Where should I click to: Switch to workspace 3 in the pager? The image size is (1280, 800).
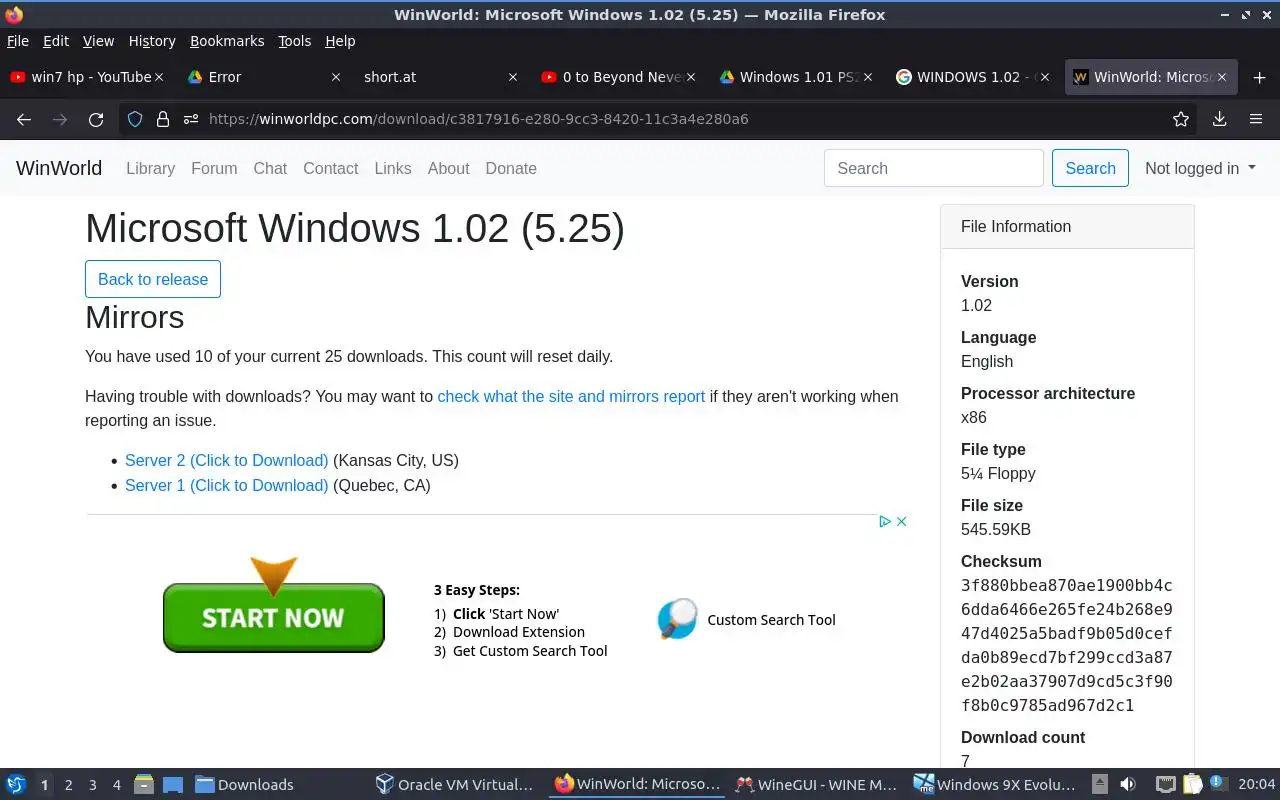pyautogui.click(x=92, y=785)
